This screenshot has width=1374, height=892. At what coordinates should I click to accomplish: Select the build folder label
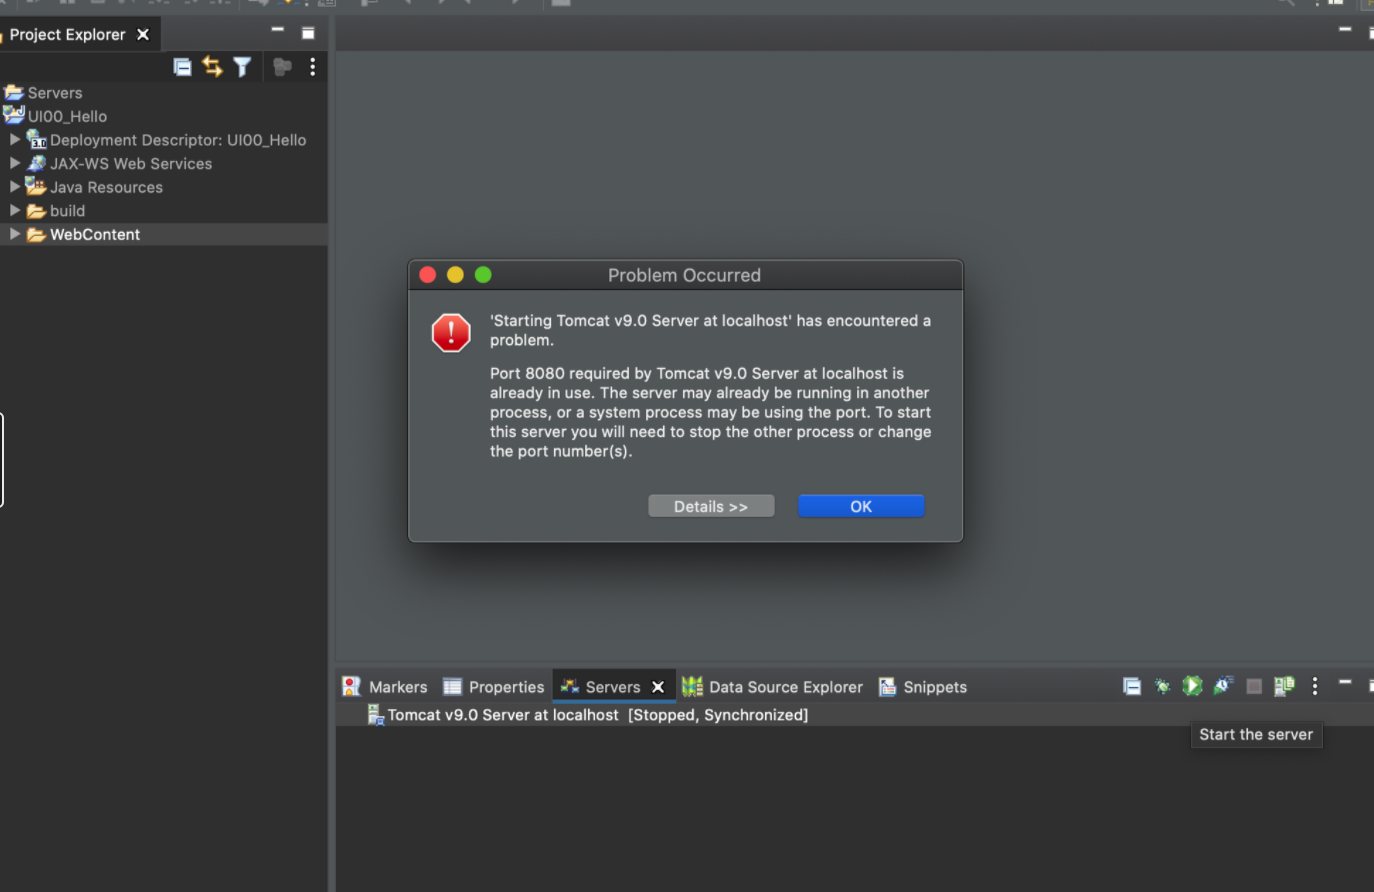[67, 211]
